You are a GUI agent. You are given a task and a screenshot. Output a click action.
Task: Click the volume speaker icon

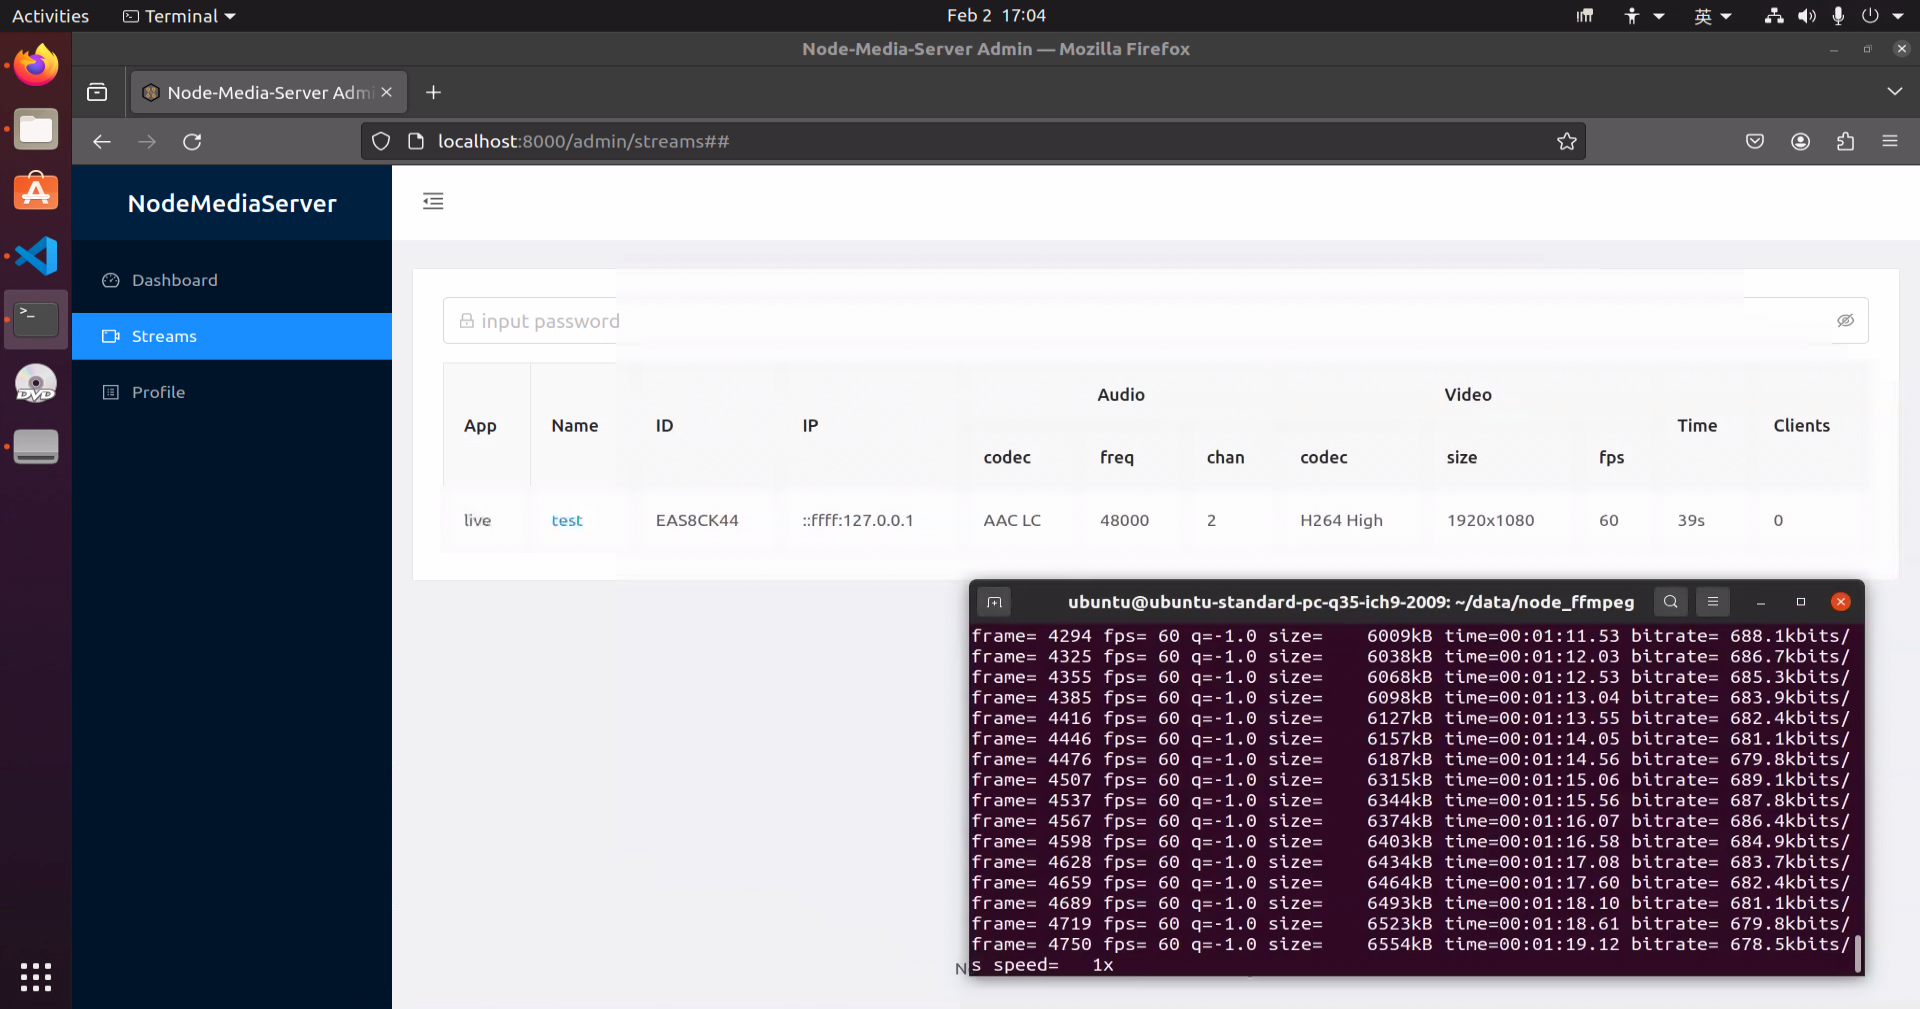coord(1806,16)
